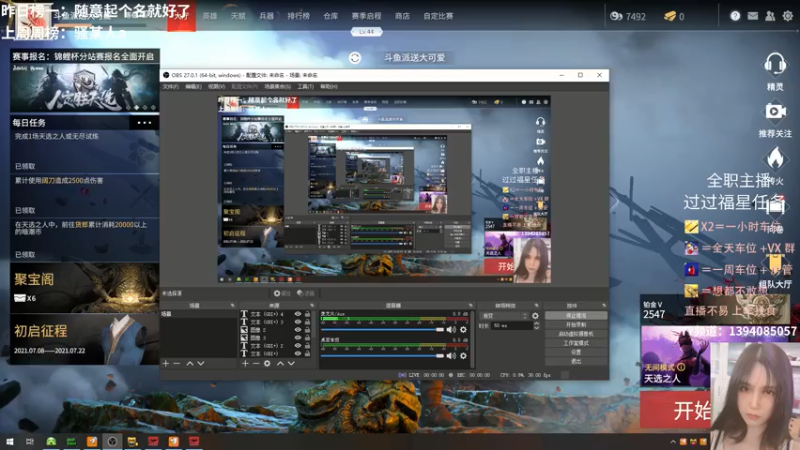Viewport: 800px width, 450px height.
Task: Move the scene up with the up arrow
Action: click(190, 363)
